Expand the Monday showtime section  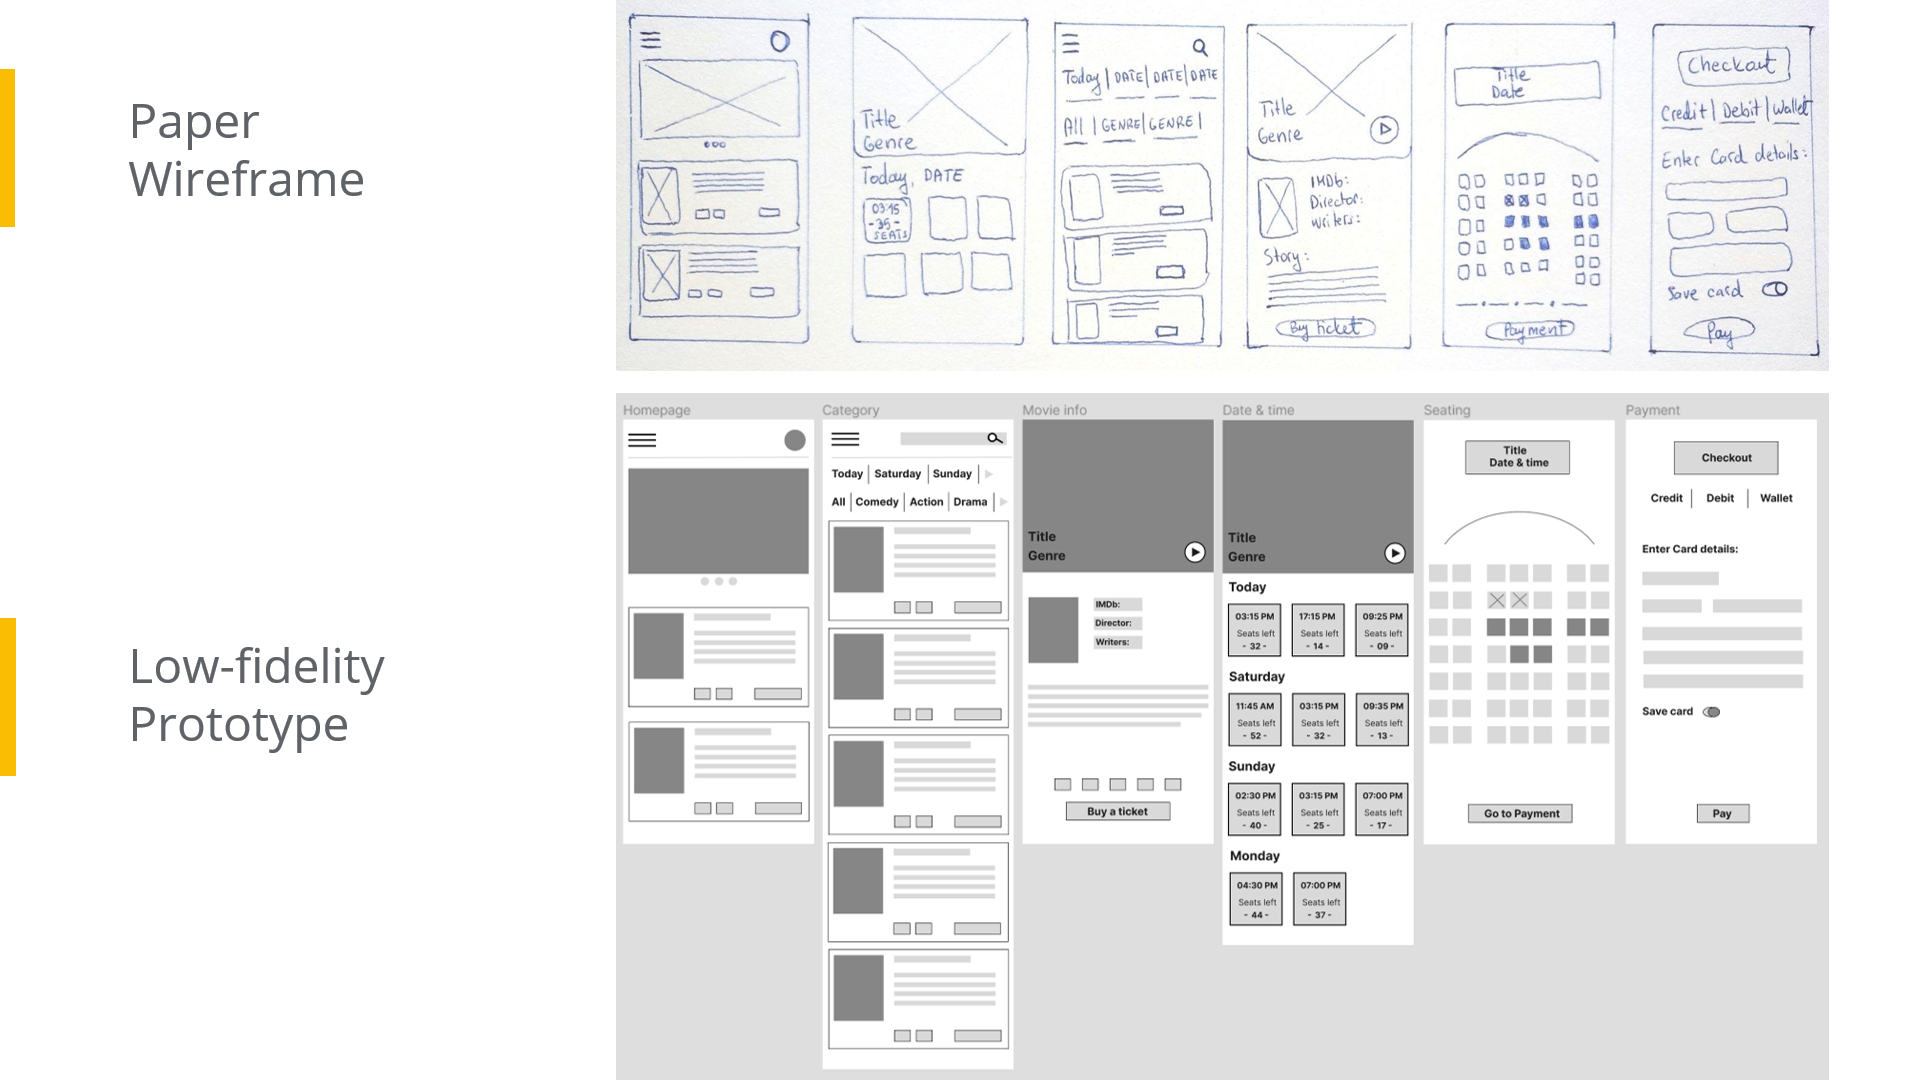[1255, 855]
